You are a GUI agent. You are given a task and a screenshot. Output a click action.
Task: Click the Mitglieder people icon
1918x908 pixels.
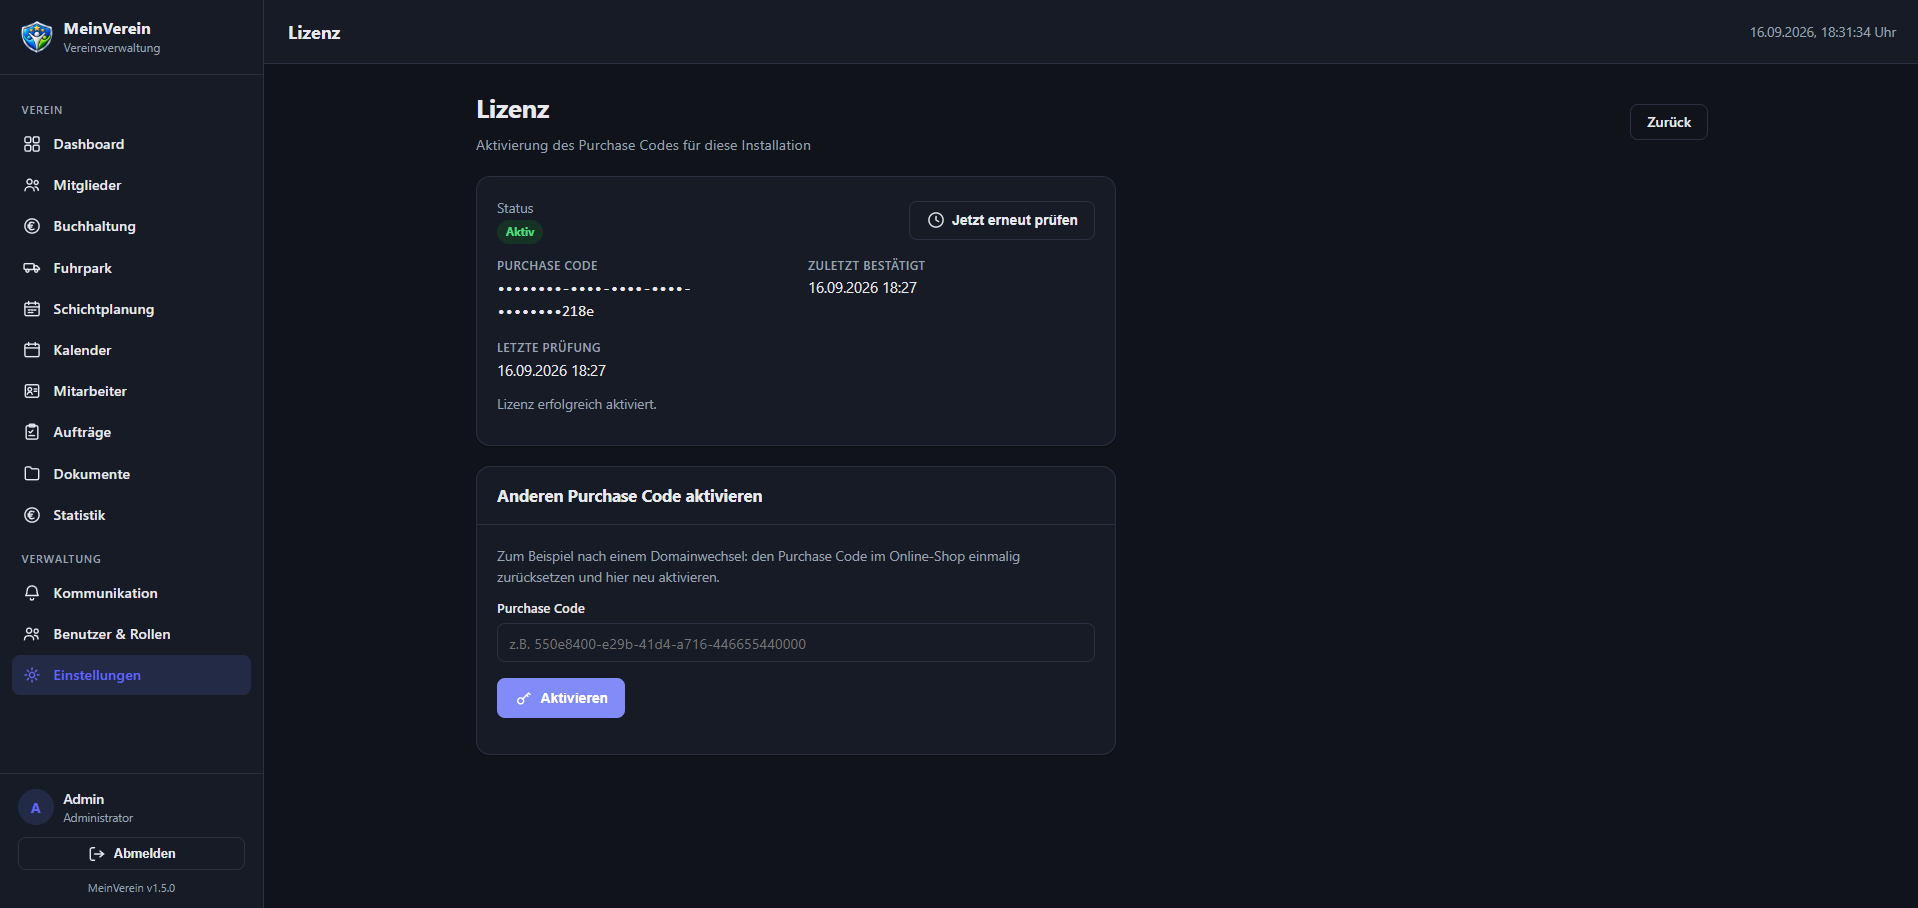click(32, 185)
